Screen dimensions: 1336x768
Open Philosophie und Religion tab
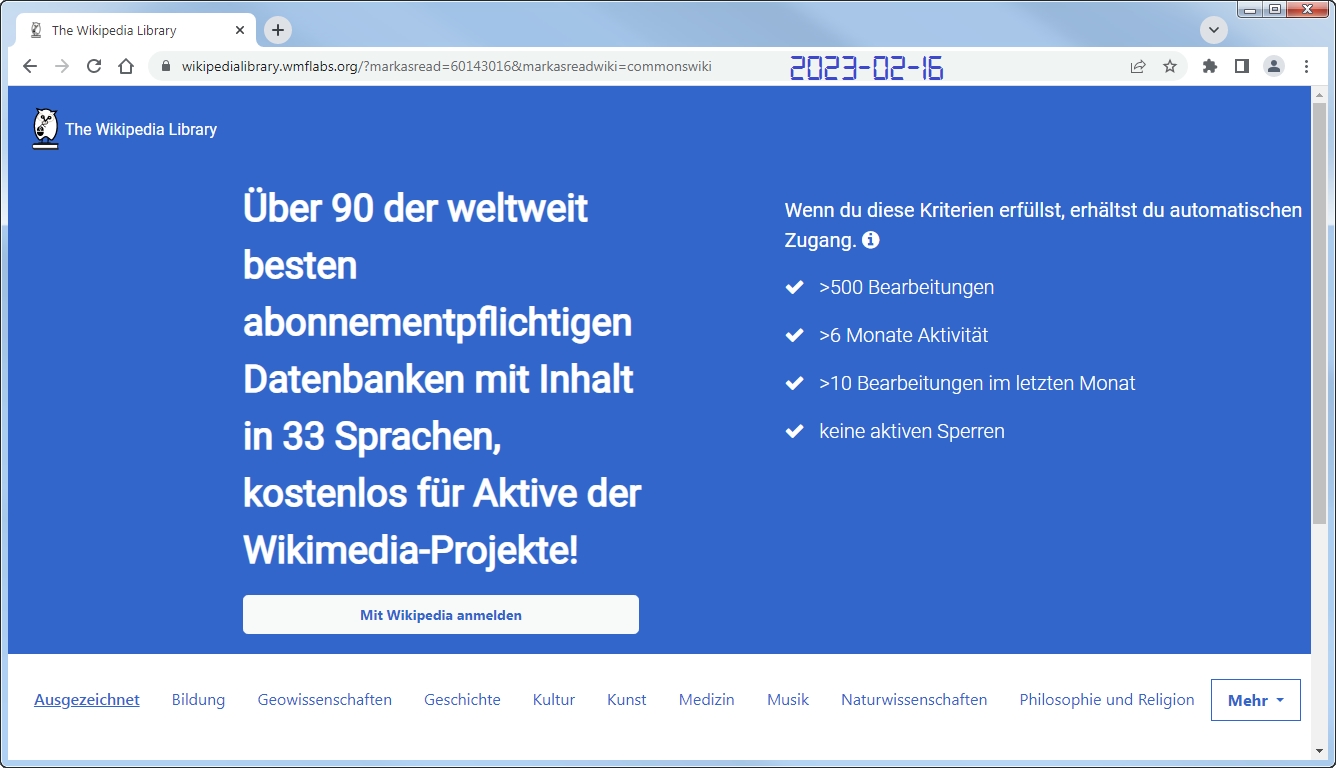pyautogui.click(x=1107, y=700)
